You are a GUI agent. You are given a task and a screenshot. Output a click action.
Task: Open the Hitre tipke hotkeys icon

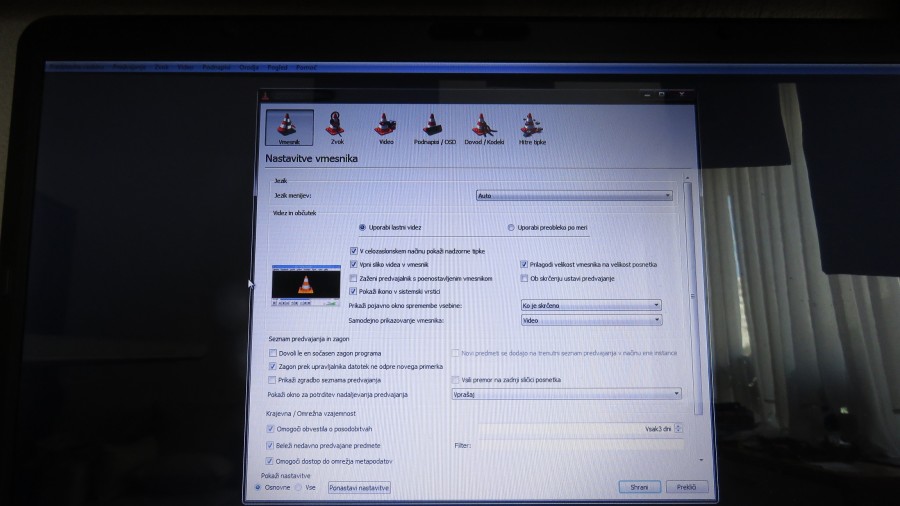point(532,127)
